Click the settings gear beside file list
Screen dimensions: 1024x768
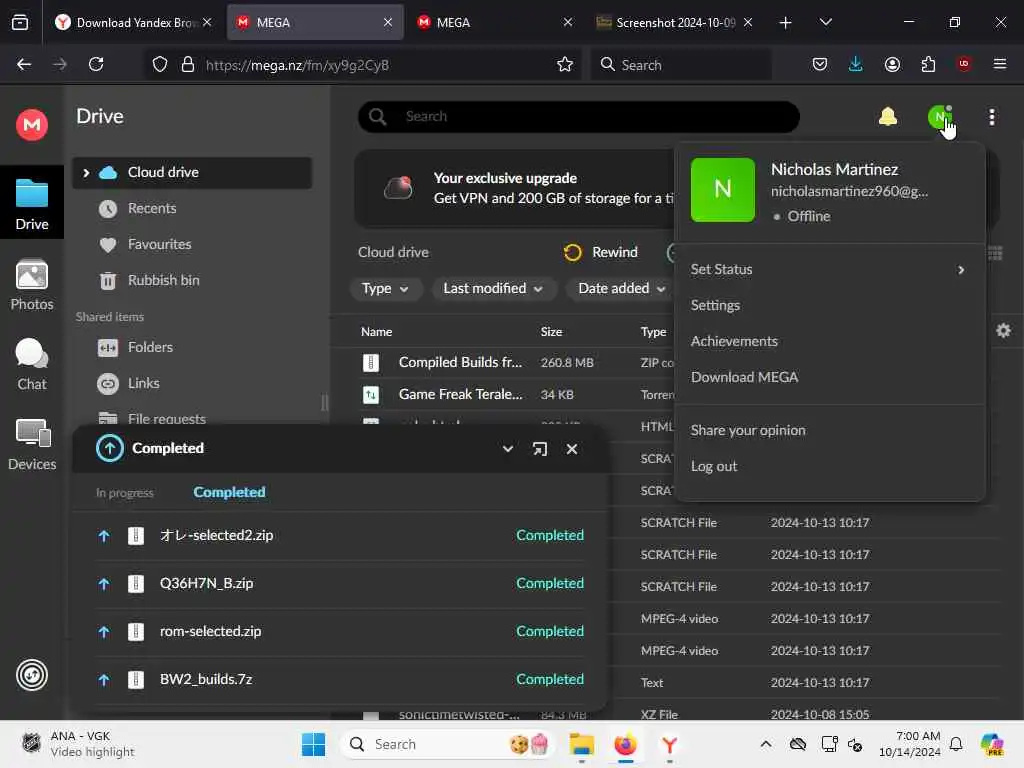(1003, 330)
